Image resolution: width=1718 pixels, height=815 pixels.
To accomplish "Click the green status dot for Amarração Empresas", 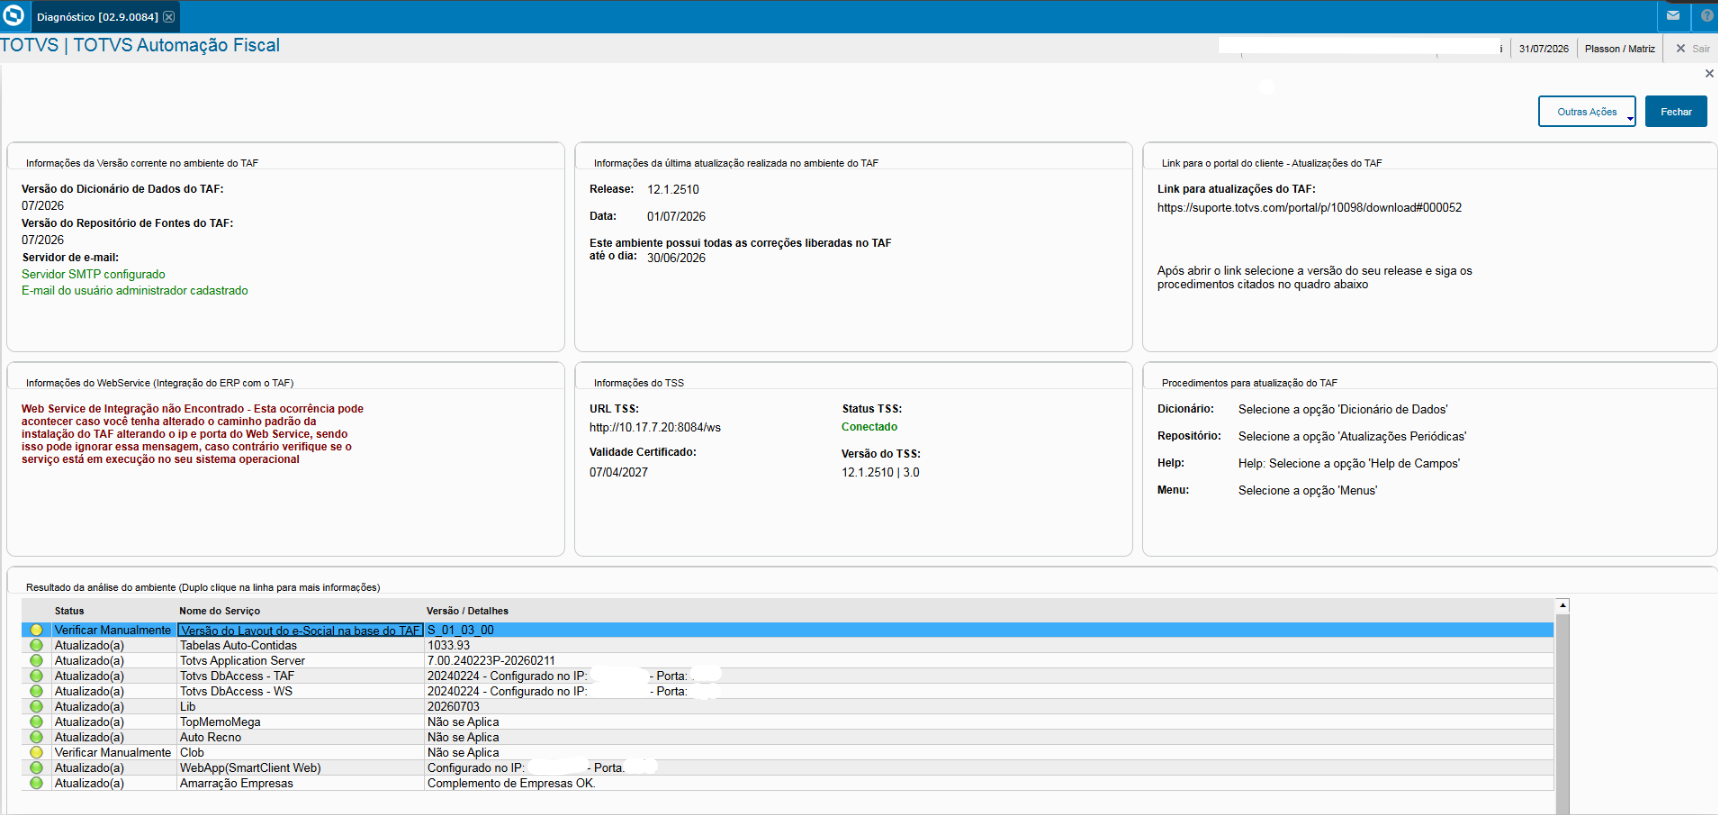I will (37, 783).
